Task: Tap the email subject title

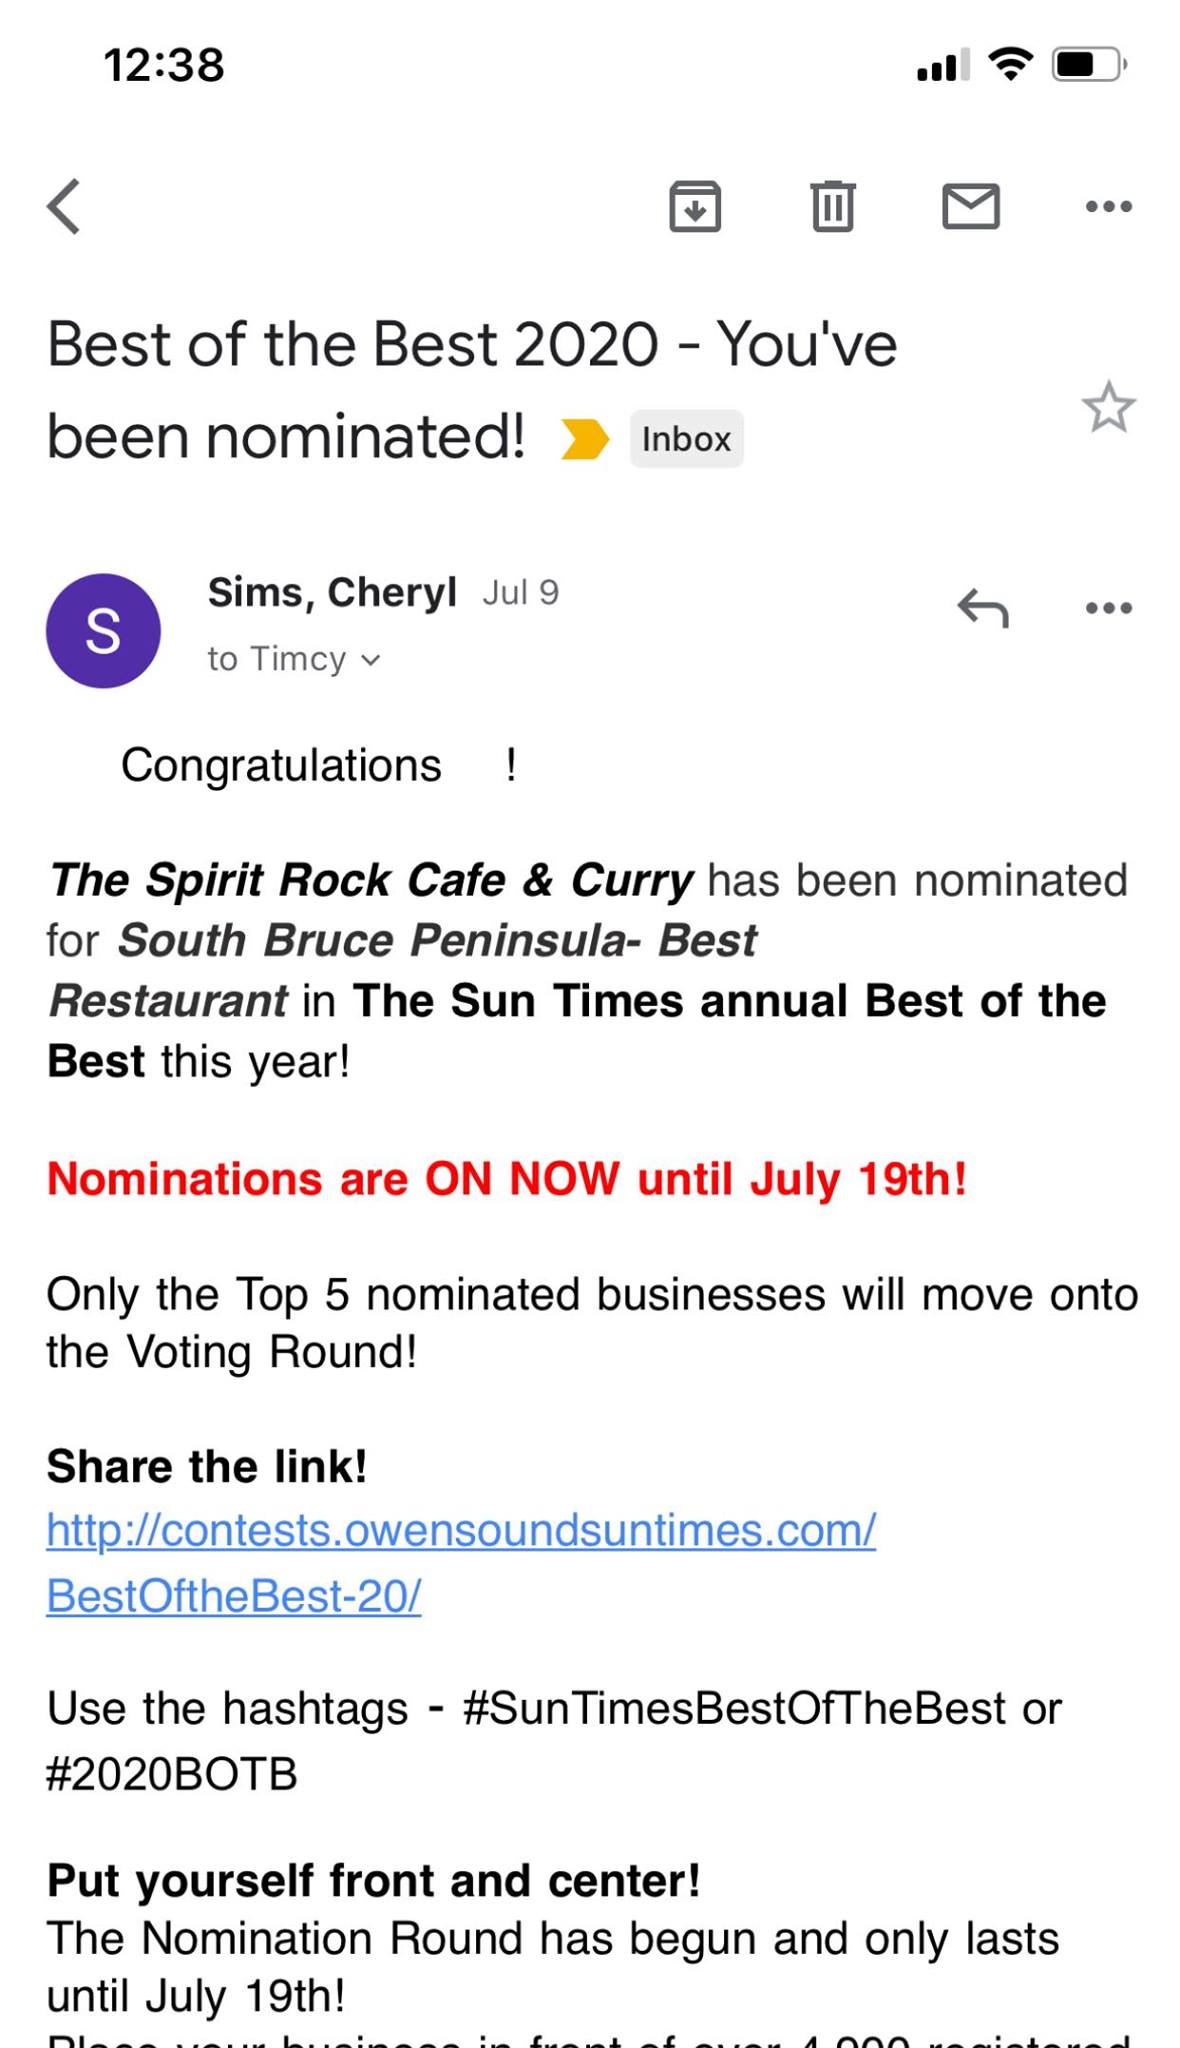Action: point(472,390)
